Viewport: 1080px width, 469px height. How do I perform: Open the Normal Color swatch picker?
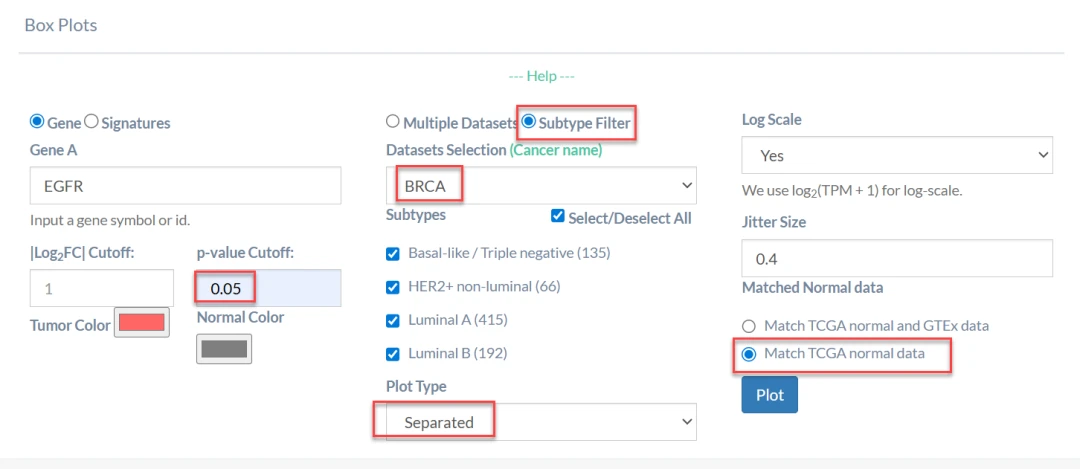point(224,348)
